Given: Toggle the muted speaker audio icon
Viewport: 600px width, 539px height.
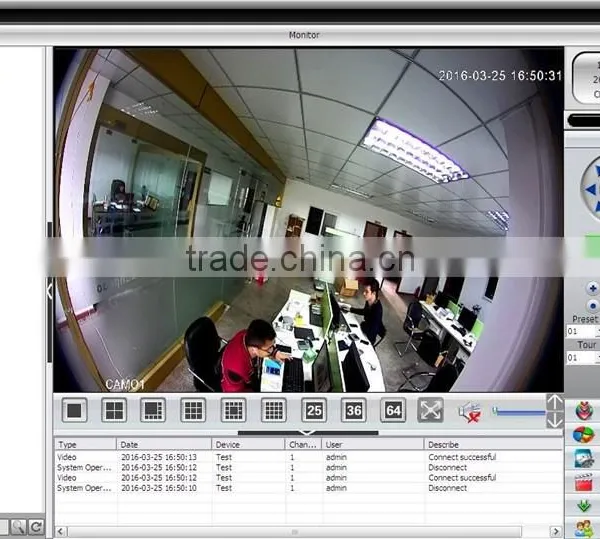Looking at the screenshot, I should coord(470,412).
